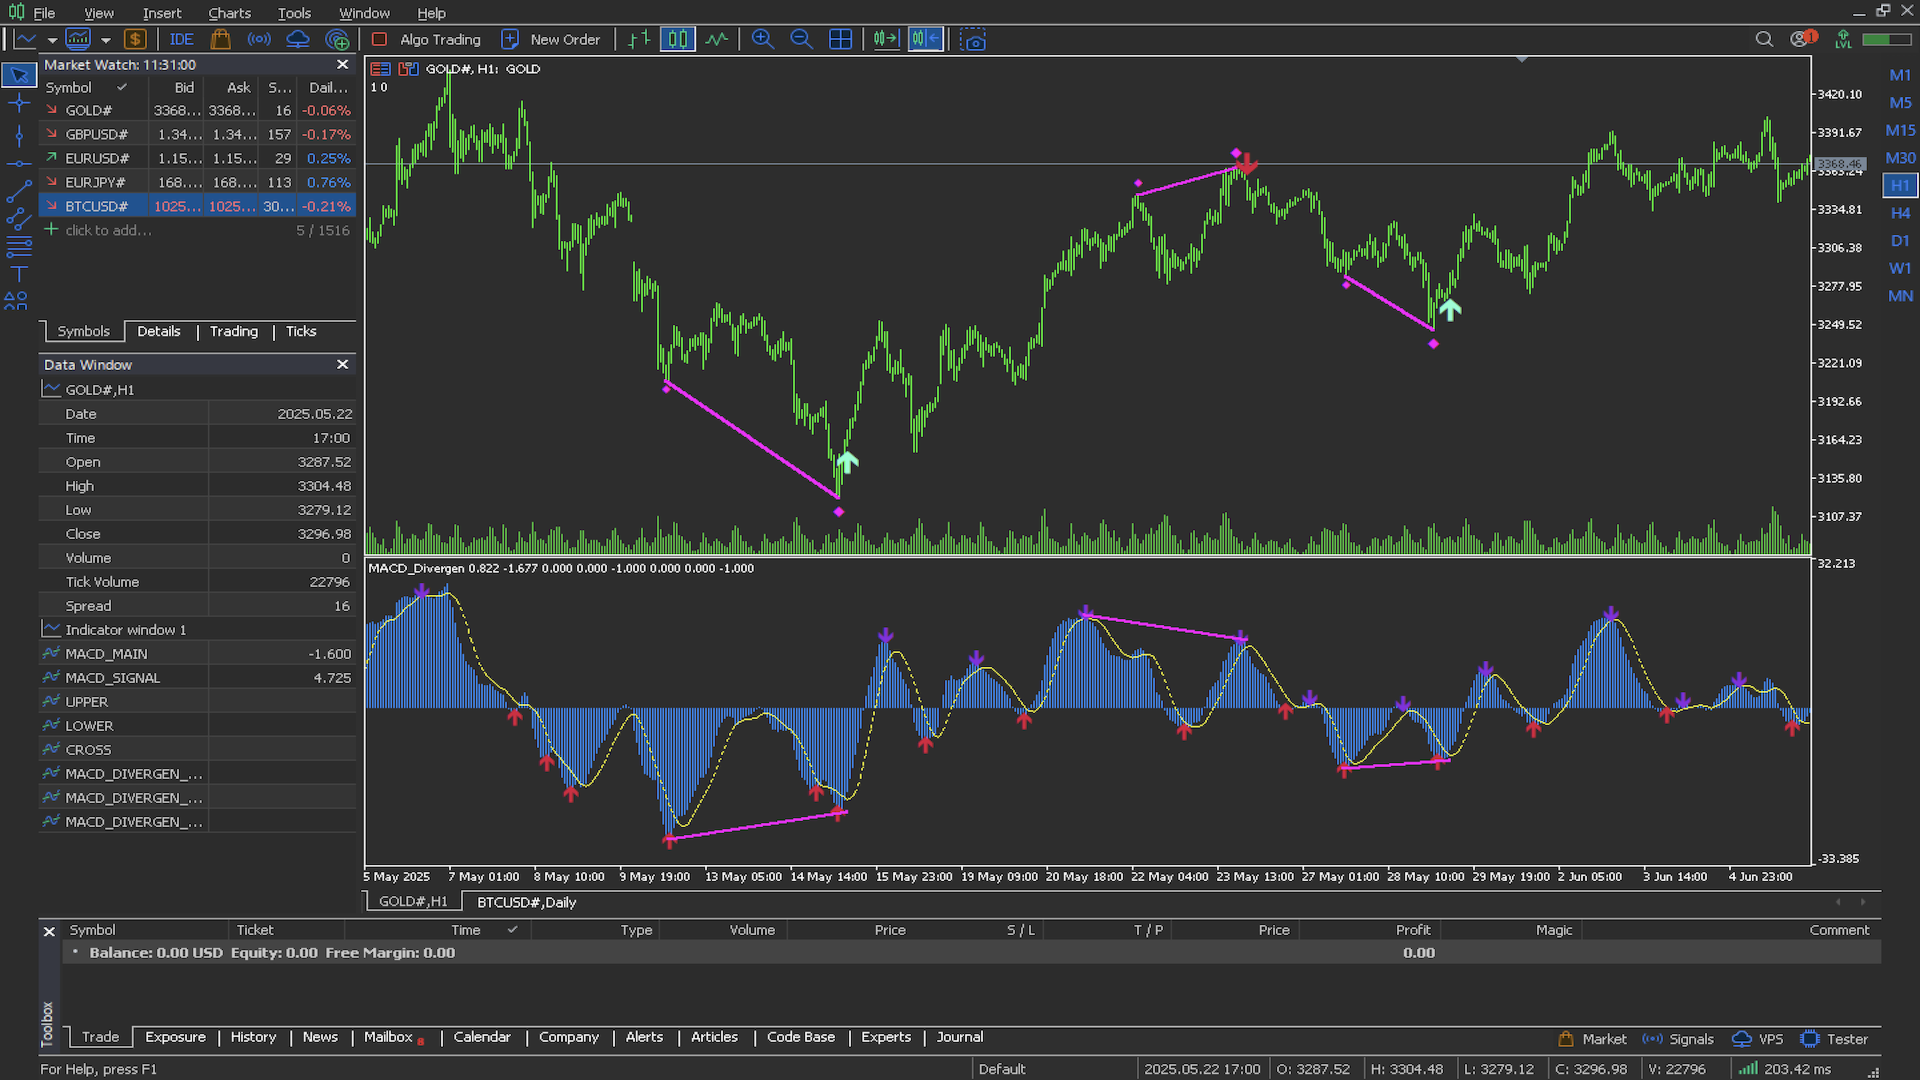Toggle Depth of Market icon on chart
The height and width of the screenshot is (1080, 1920).
[x=380, y=69]
